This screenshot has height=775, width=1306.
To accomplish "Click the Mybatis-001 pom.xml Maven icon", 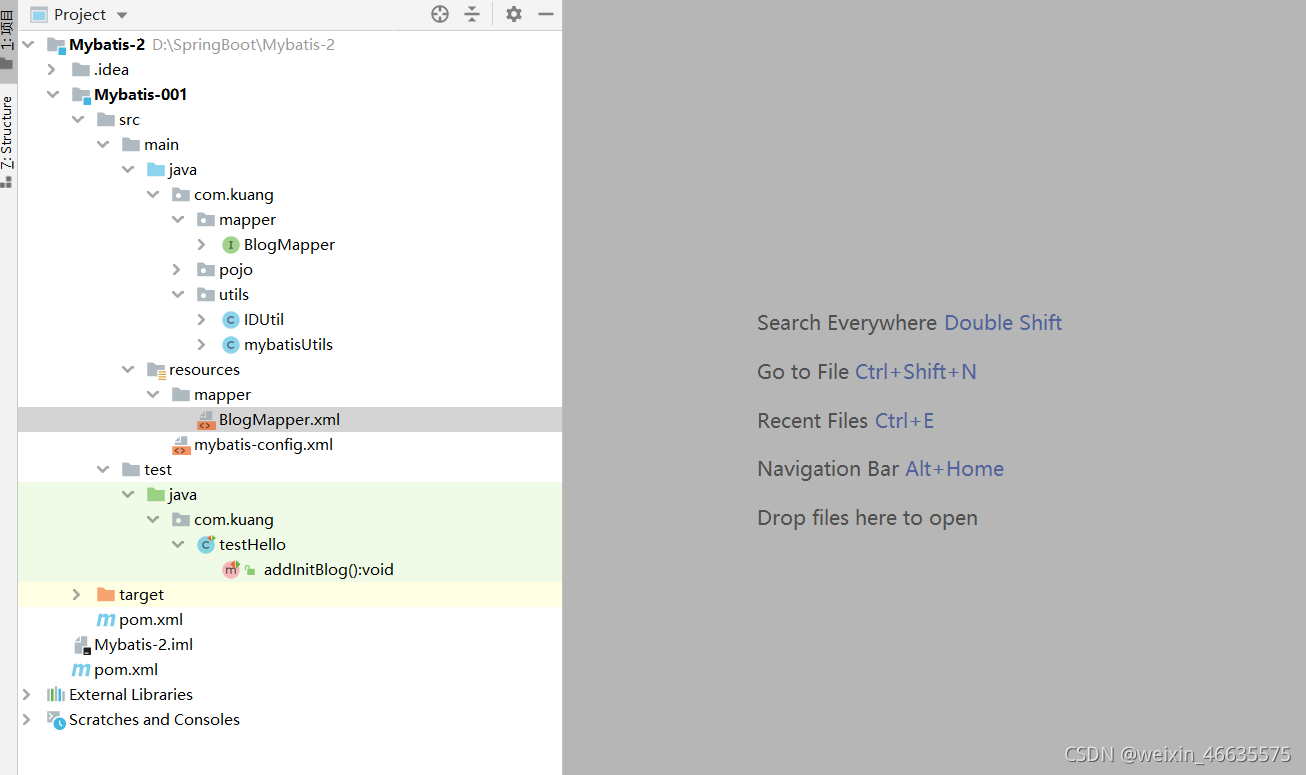I will (106, 620).
